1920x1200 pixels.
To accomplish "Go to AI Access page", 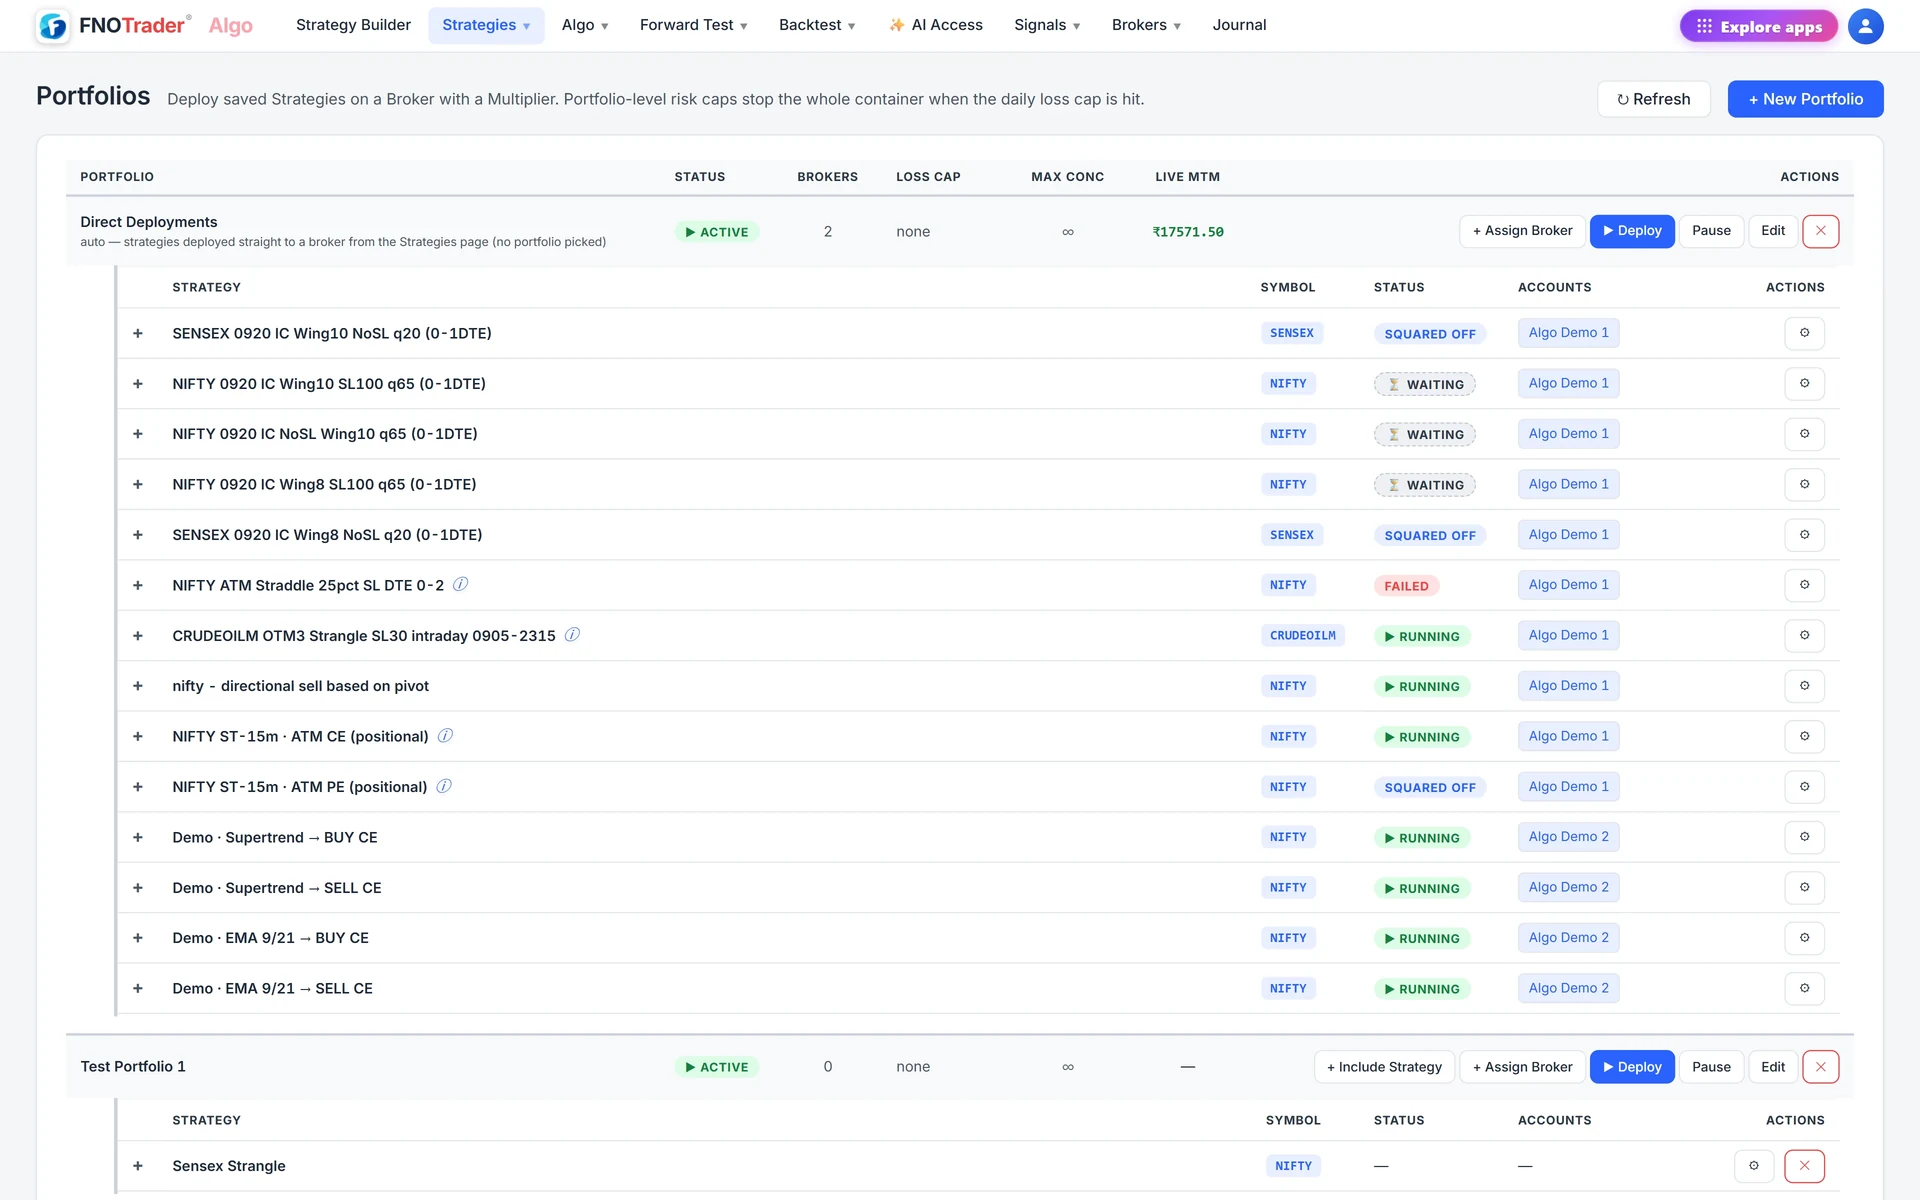I will point(936,25).
